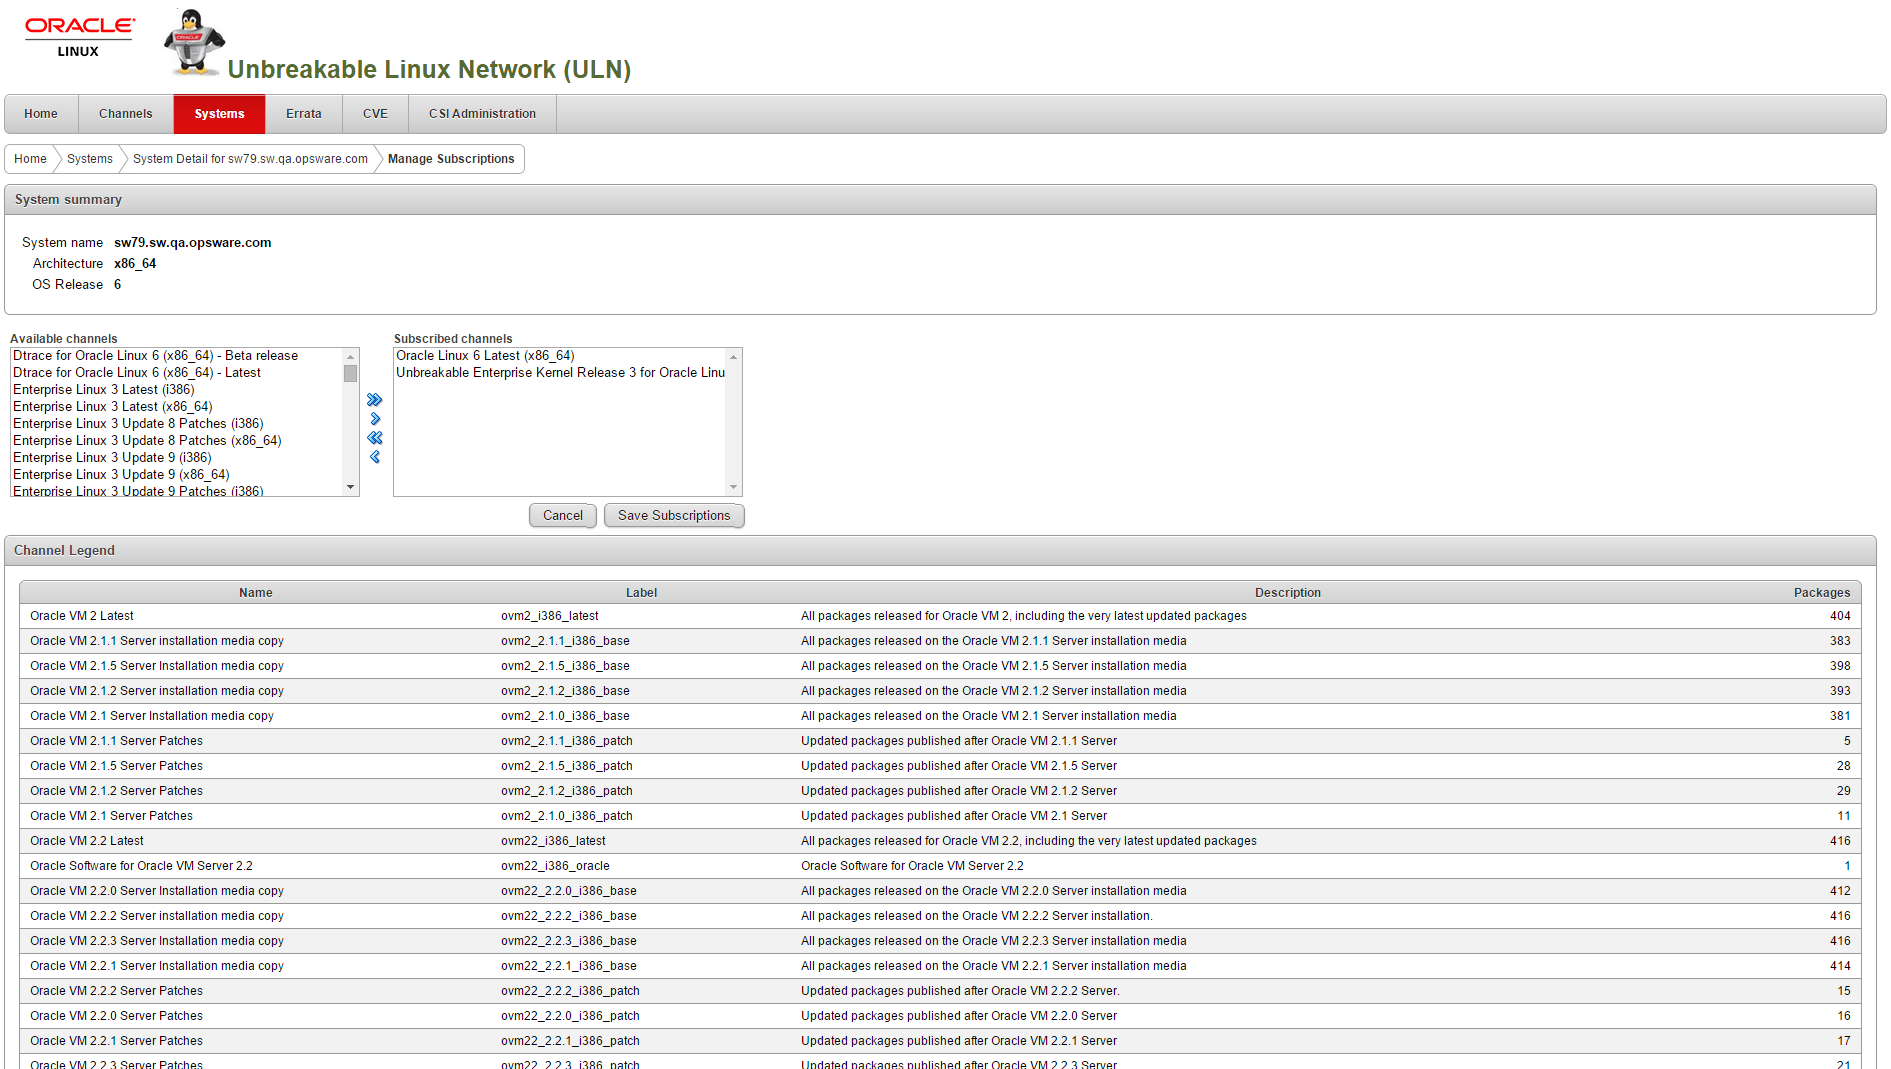Screen dimensions: 1891x1069
Task: Go to Home breadcrumb link
Action: tap(30, 159)
